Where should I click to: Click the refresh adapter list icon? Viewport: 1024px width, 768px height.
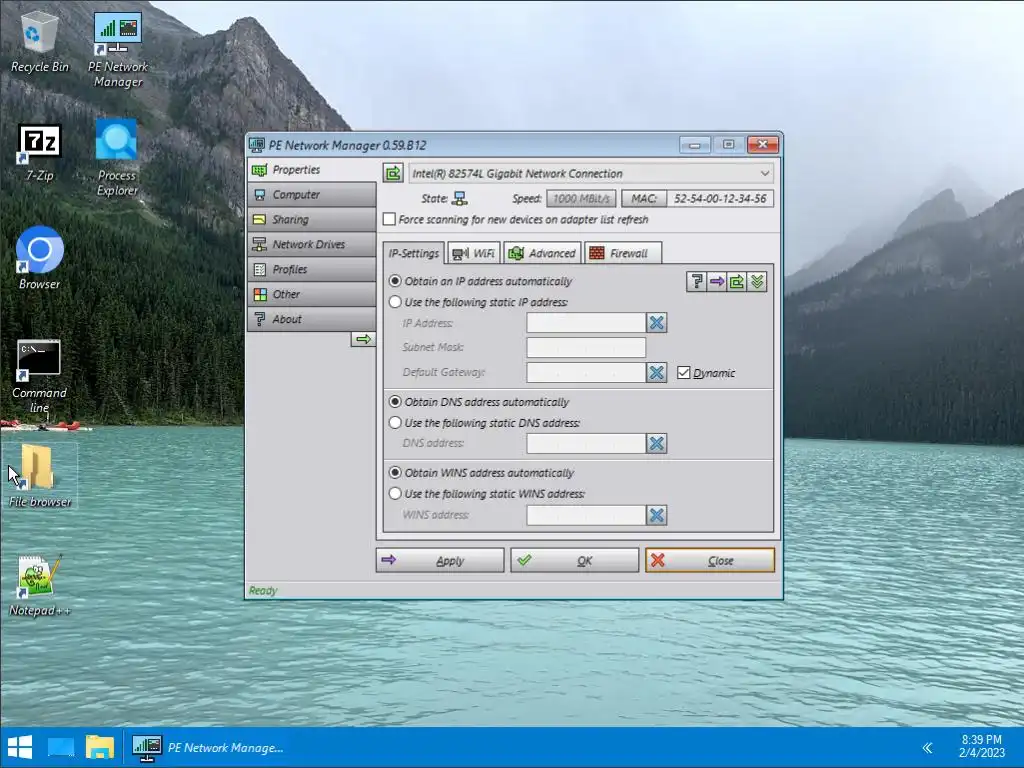[x=393, y=173]
